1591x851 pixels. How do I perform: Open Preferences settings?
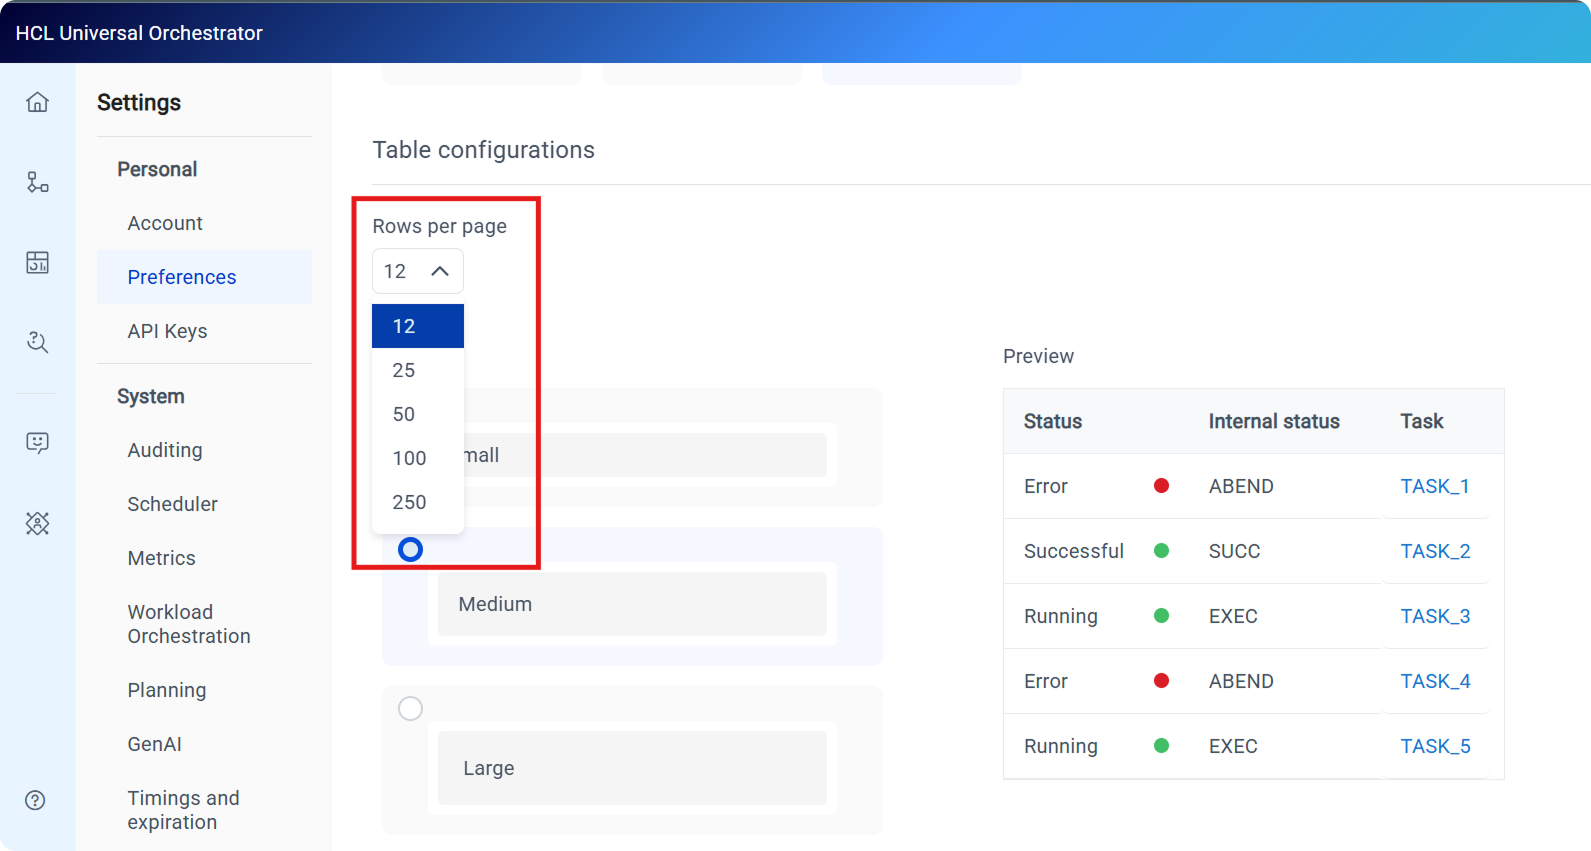[x=204, y=277]
